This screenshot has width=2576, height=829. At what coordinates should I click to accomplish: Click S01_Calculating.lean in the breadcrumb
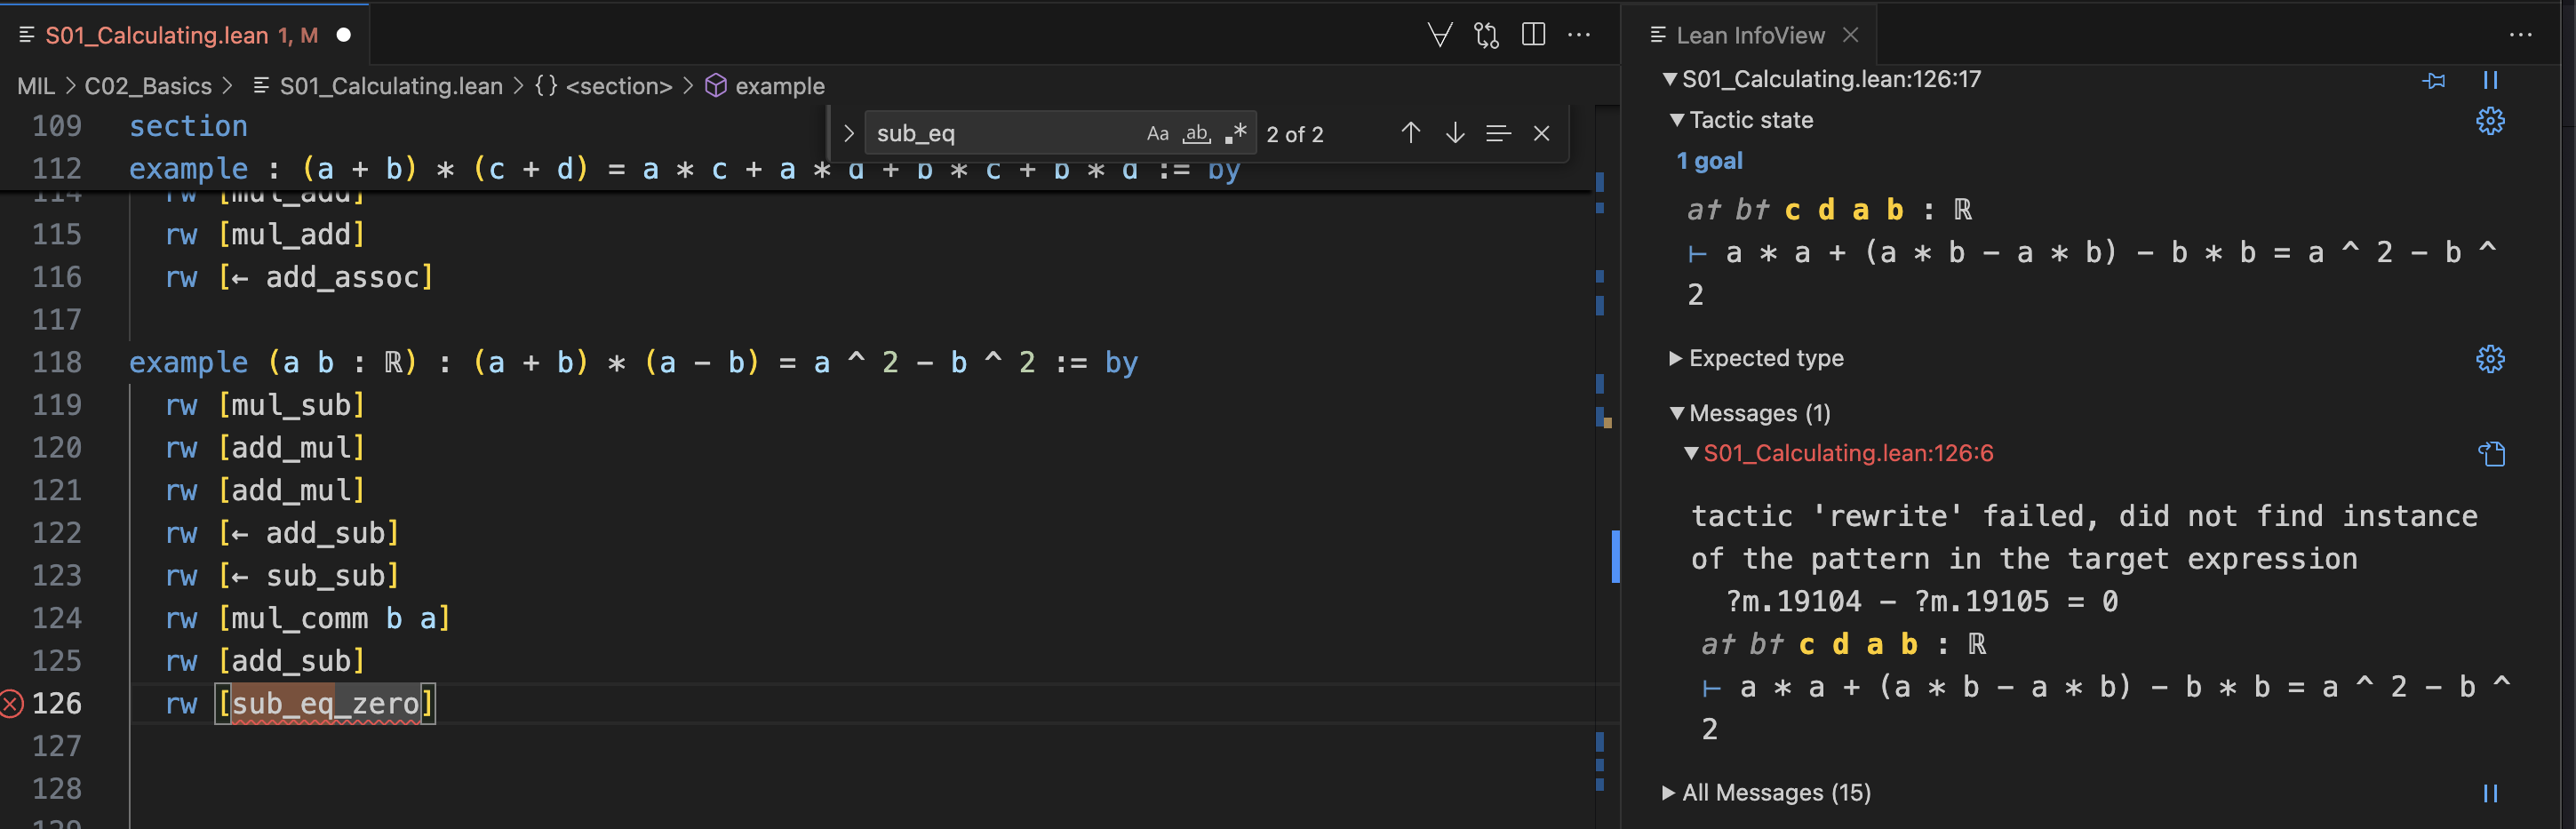click(x=391, y=86)
